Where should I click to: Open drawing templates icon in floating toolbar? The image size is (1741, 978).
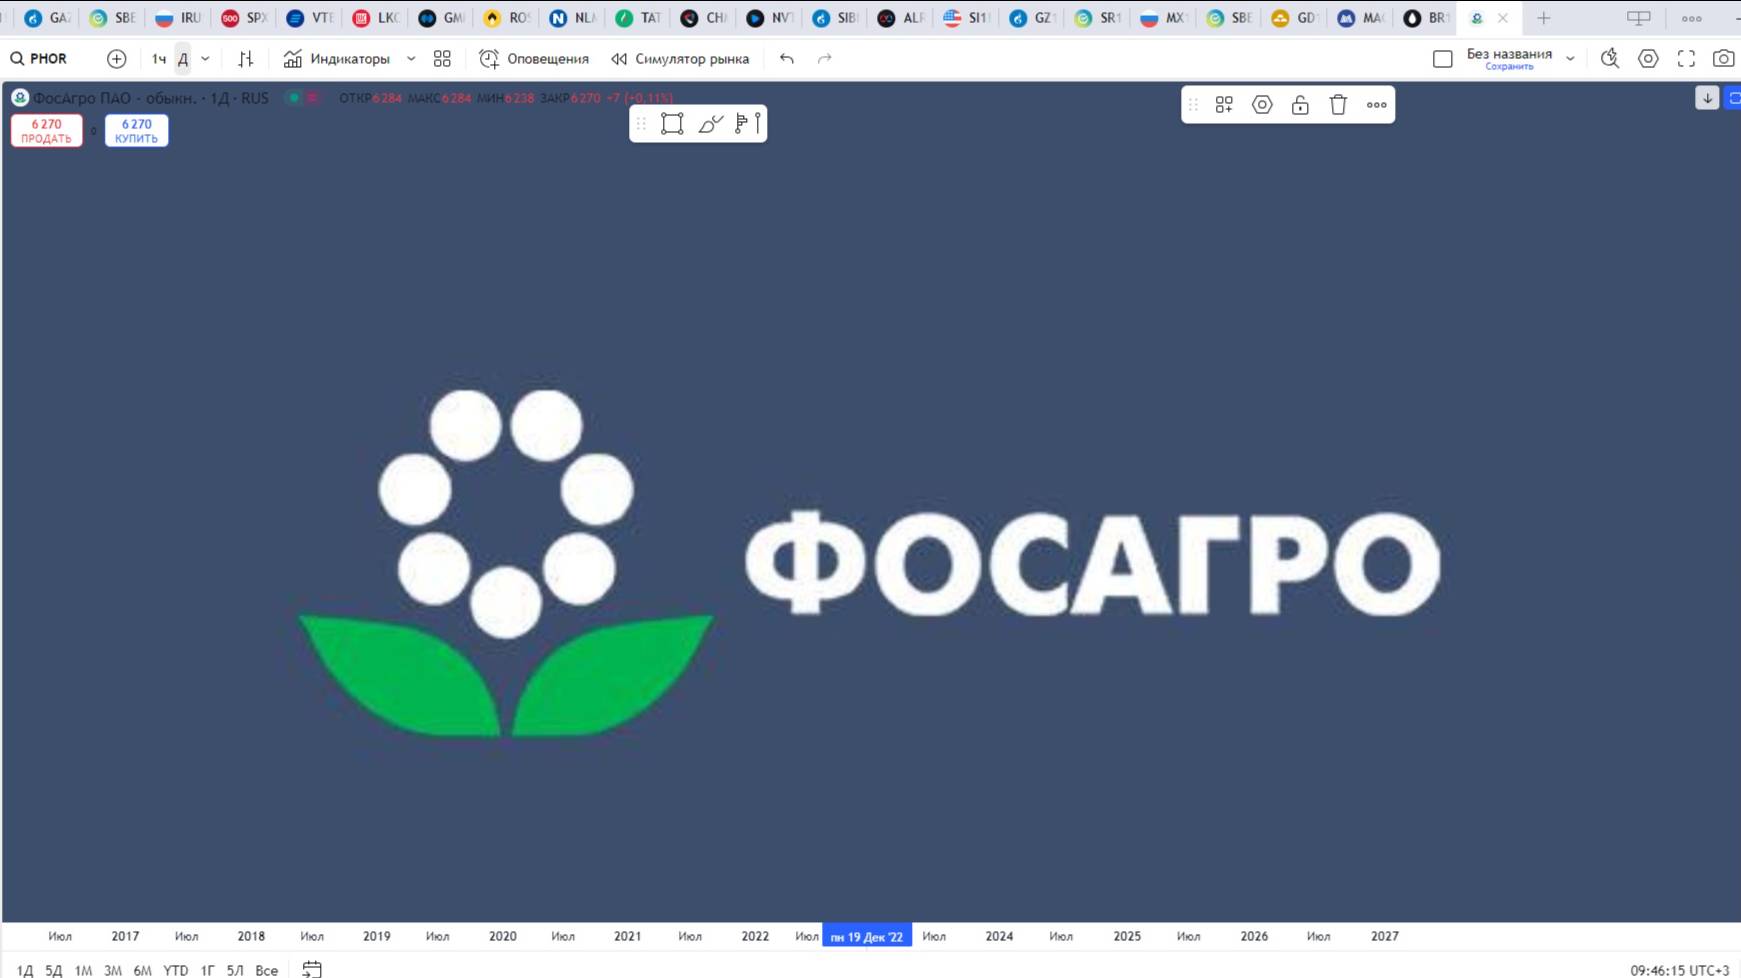click(1224, 105)
